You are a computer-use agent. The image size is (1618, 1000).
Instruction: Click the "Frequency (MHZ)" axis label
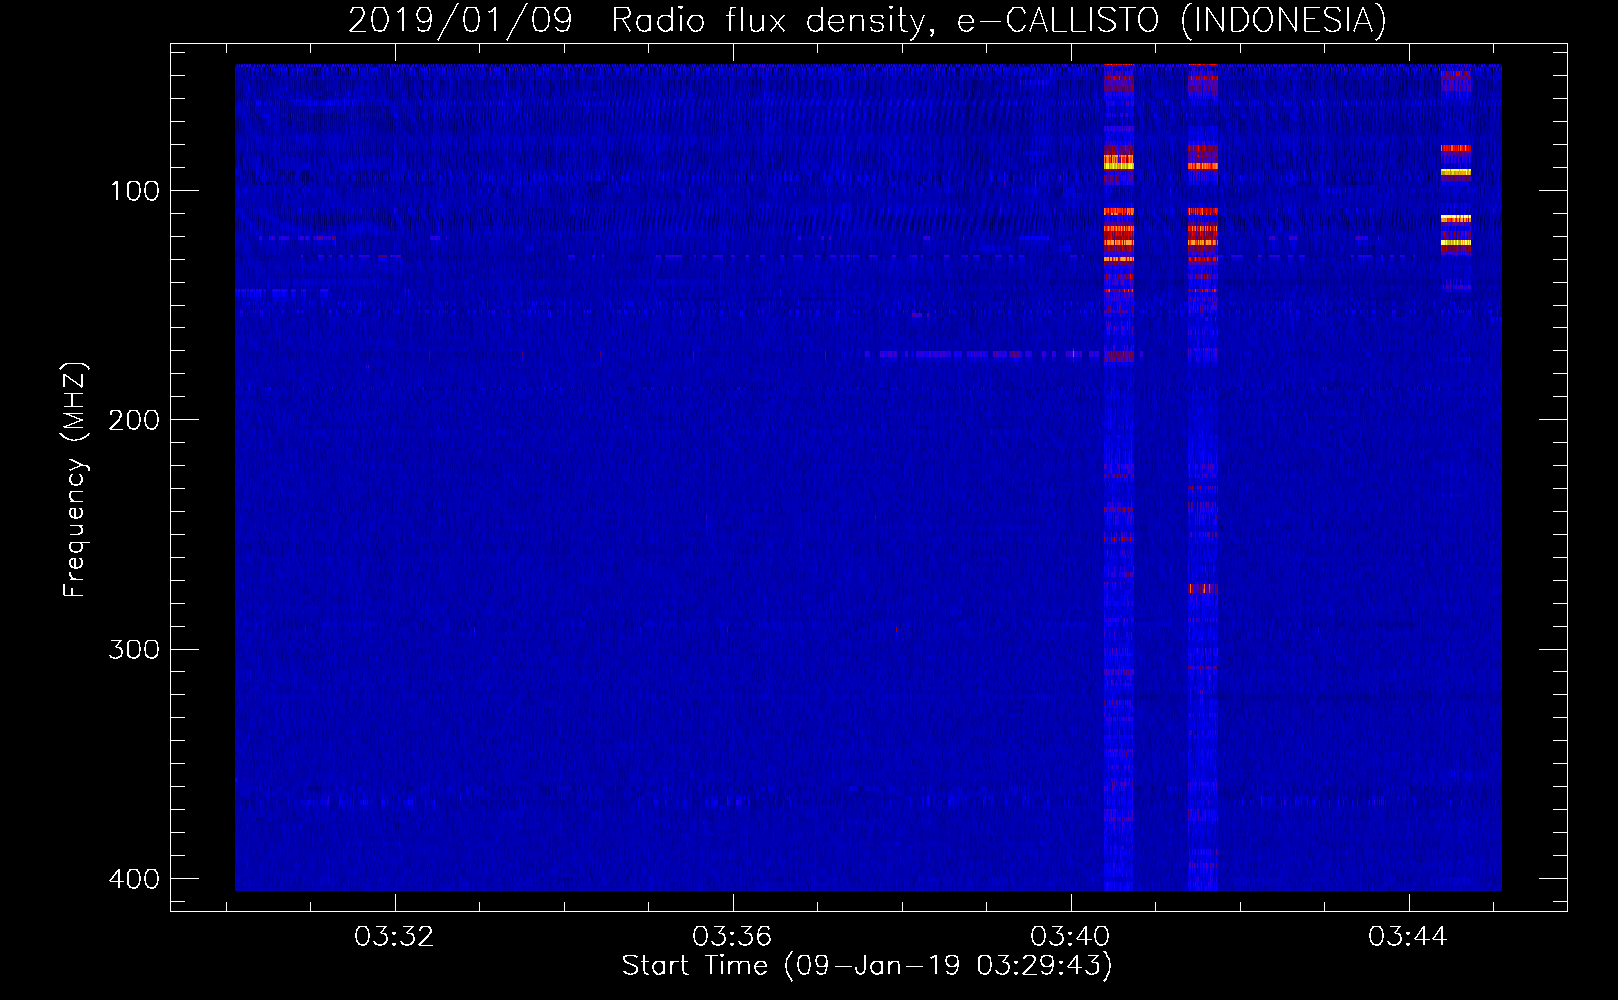(x=75, y=480)
